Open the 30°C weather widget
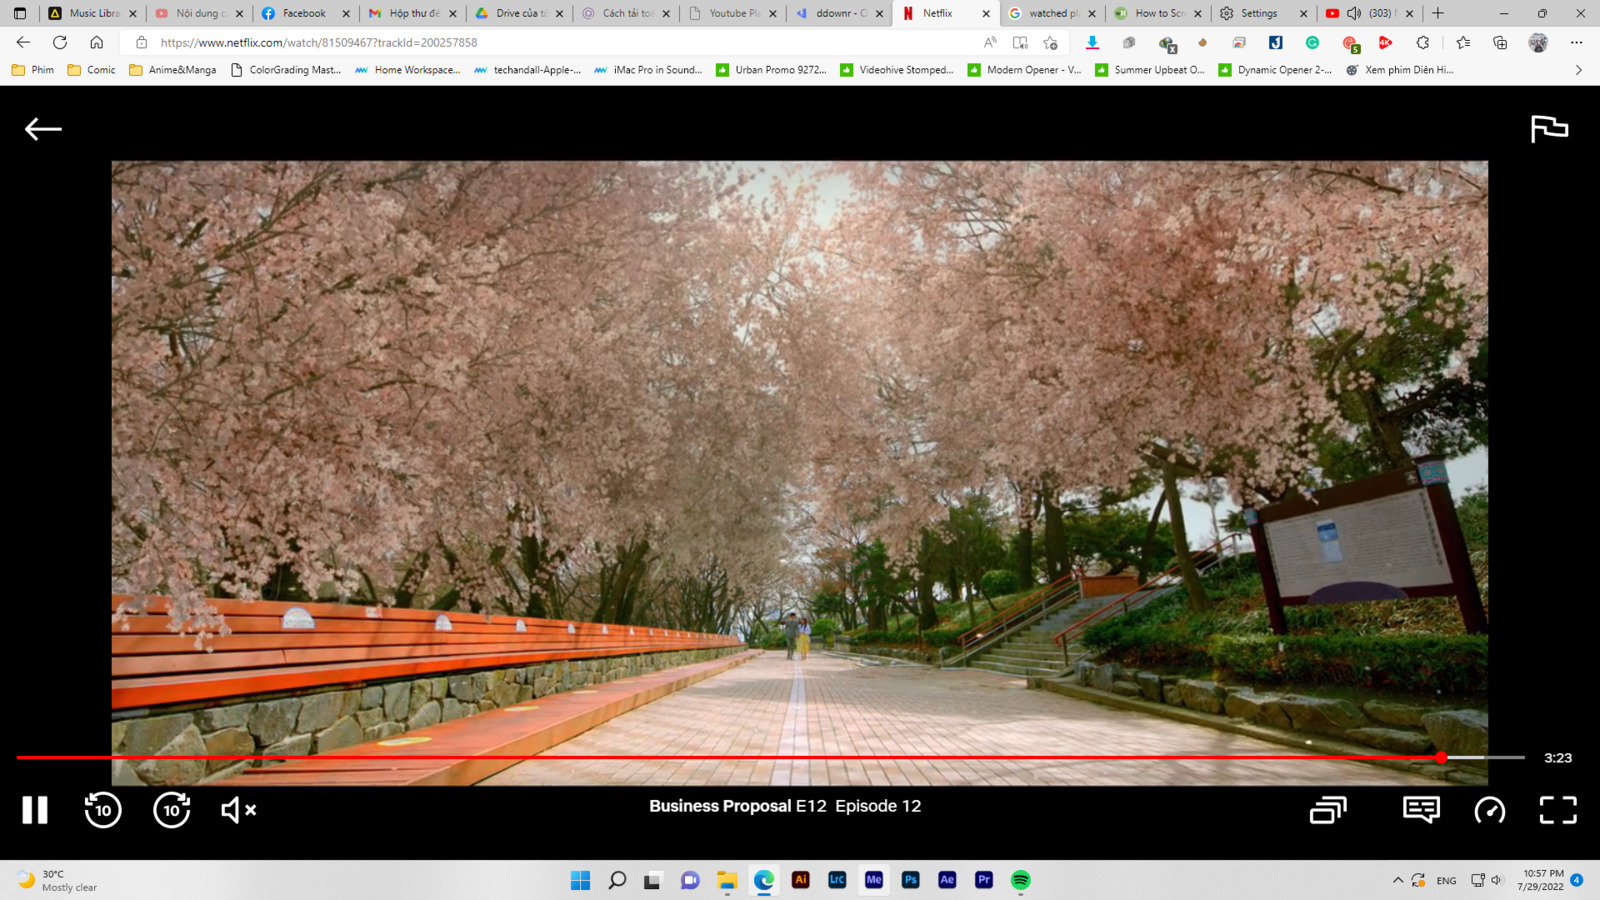Image resolution: width=1600 pixels, height=900 pixels. click(x=58, y=880)
